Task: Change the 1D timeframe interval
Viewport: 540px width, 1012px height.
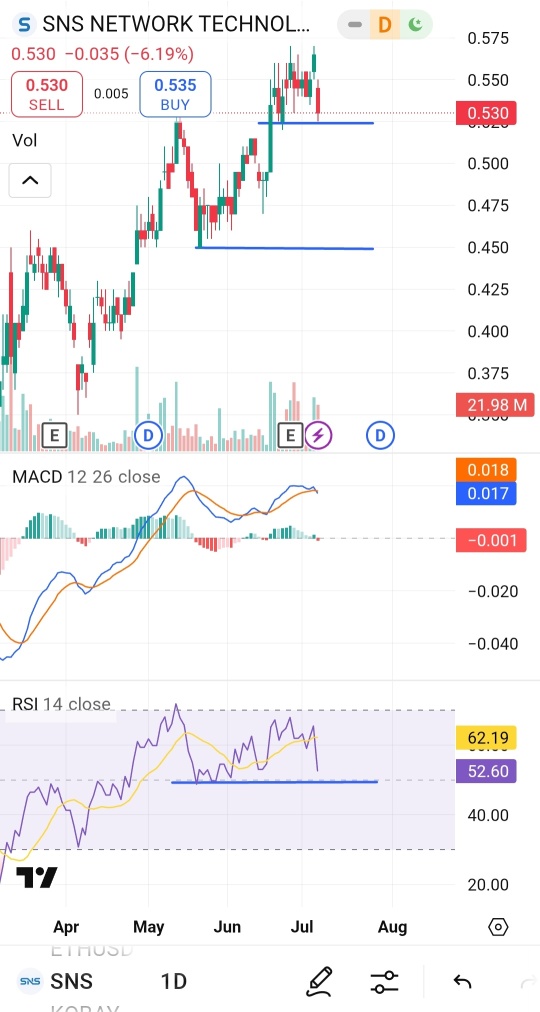Action: (x=174, y=982)
